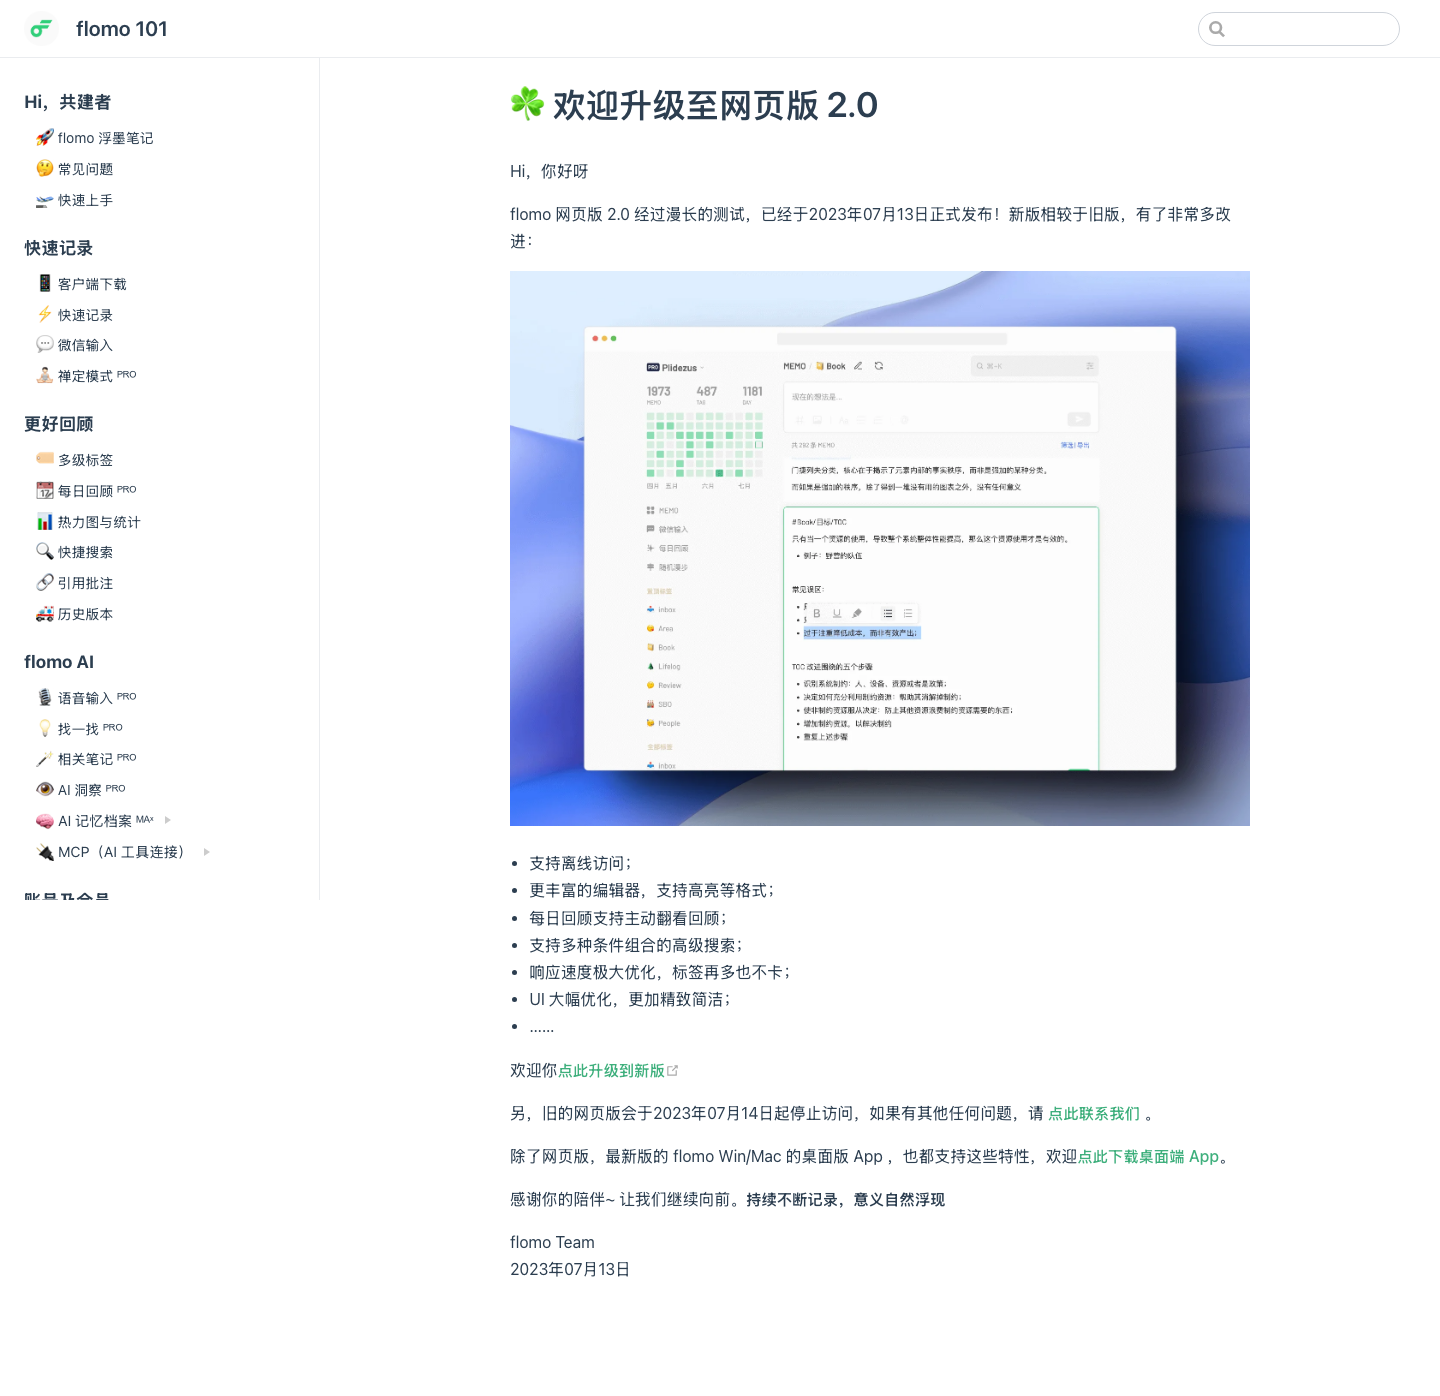Click phone icon beside 客户端下载
Image resolution: width=1440 pixels, height=1396 pixels.
click(45, 284)
